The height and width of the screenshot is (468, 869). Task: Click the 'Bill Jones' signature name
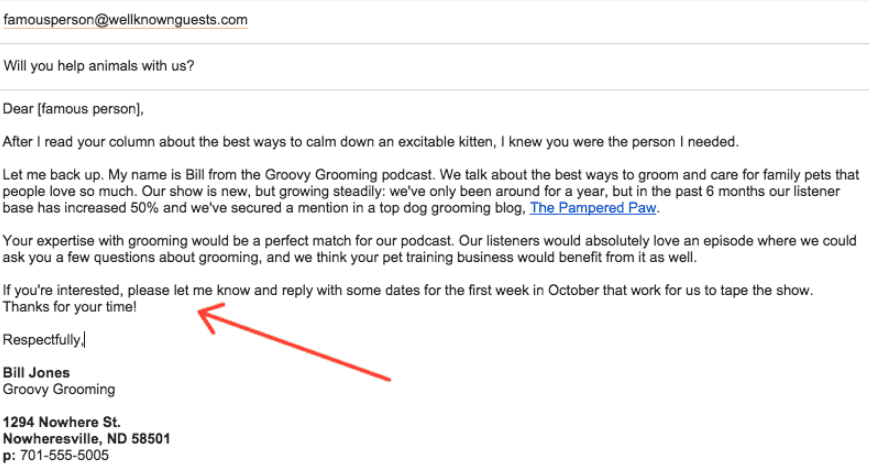pyautogui.click(x=36, y=373)
